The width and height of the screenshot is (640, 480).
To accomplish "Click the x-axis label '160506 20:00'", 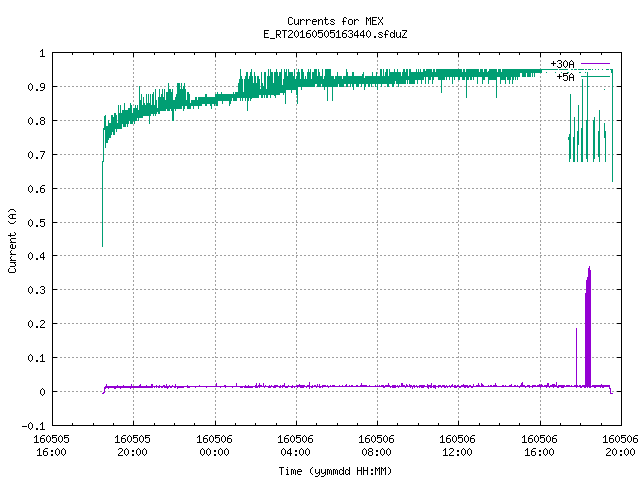I will 620,445.
